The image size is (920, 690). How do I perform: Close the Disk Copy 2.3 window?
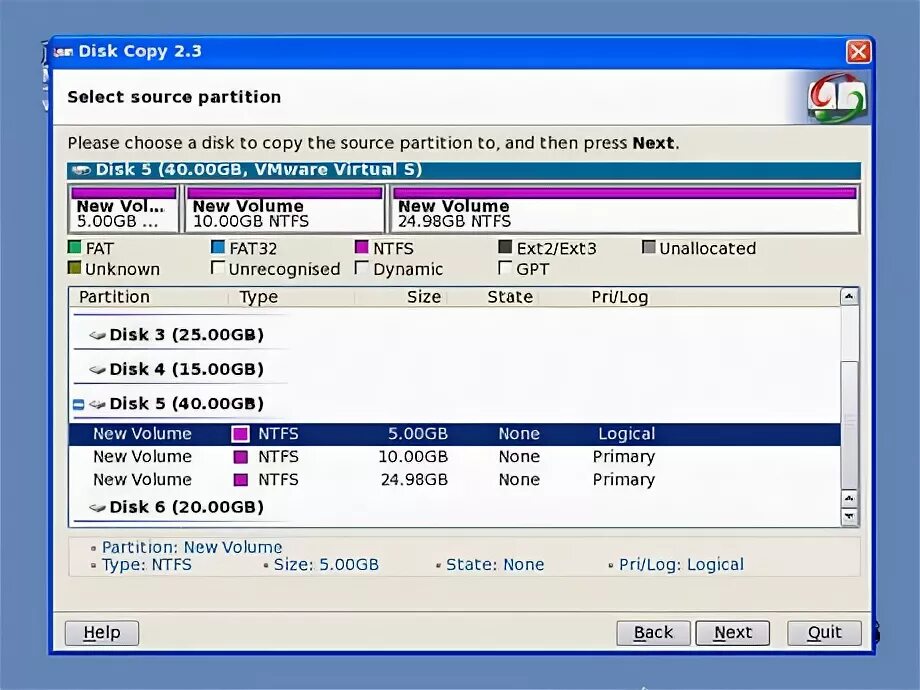[858, 52]
